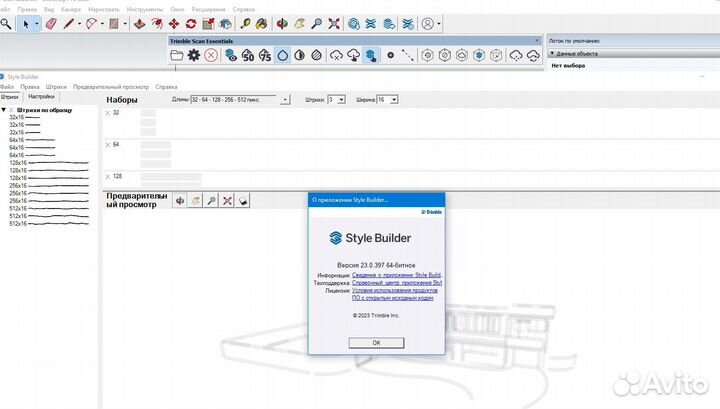
Task: Toggle the hatched circle display icon
Action: 316,56
